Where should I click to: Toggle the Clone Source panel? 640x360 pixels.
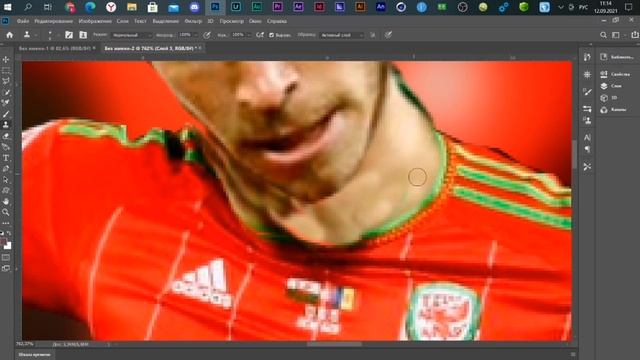[83, 35]
